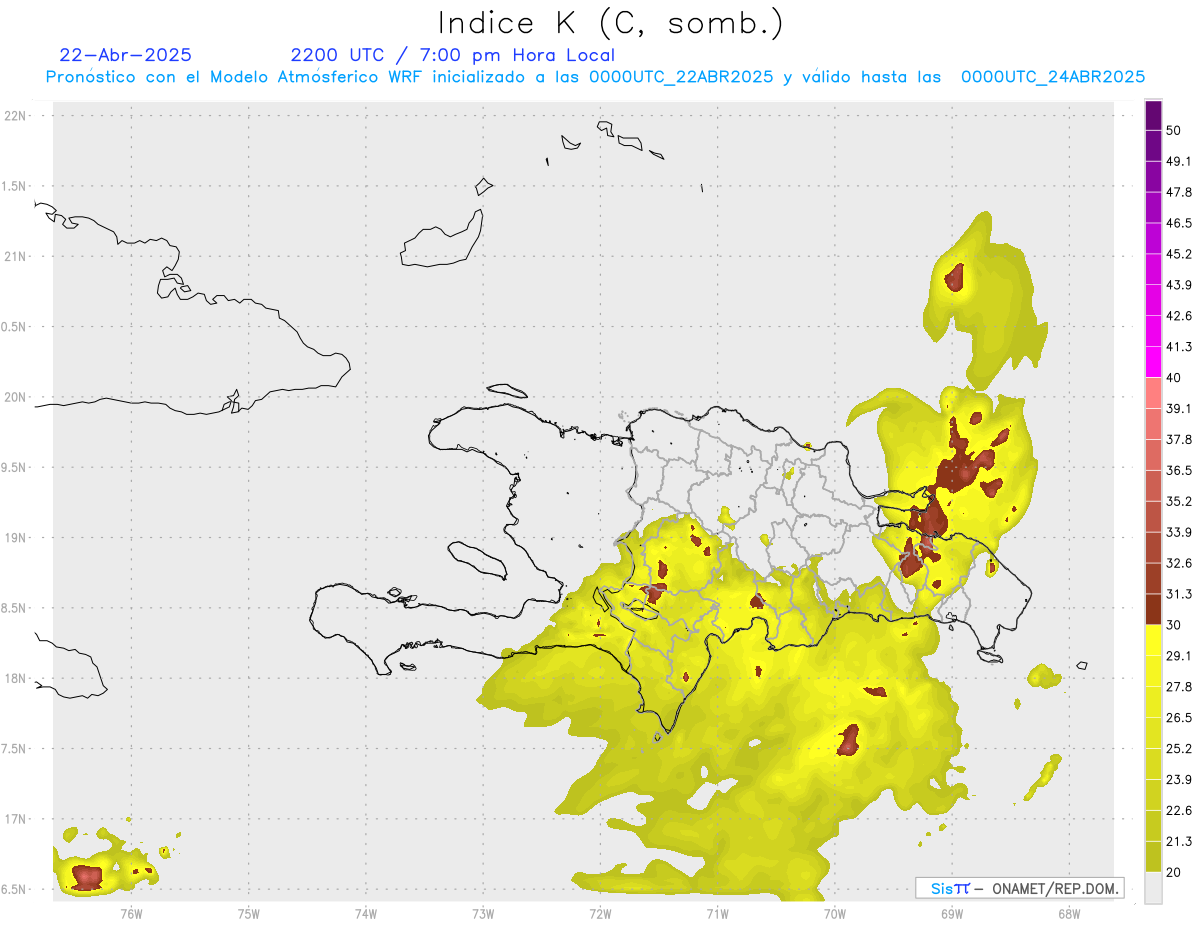
Task: Select the "68W" longitude label
Action: 1068,913
